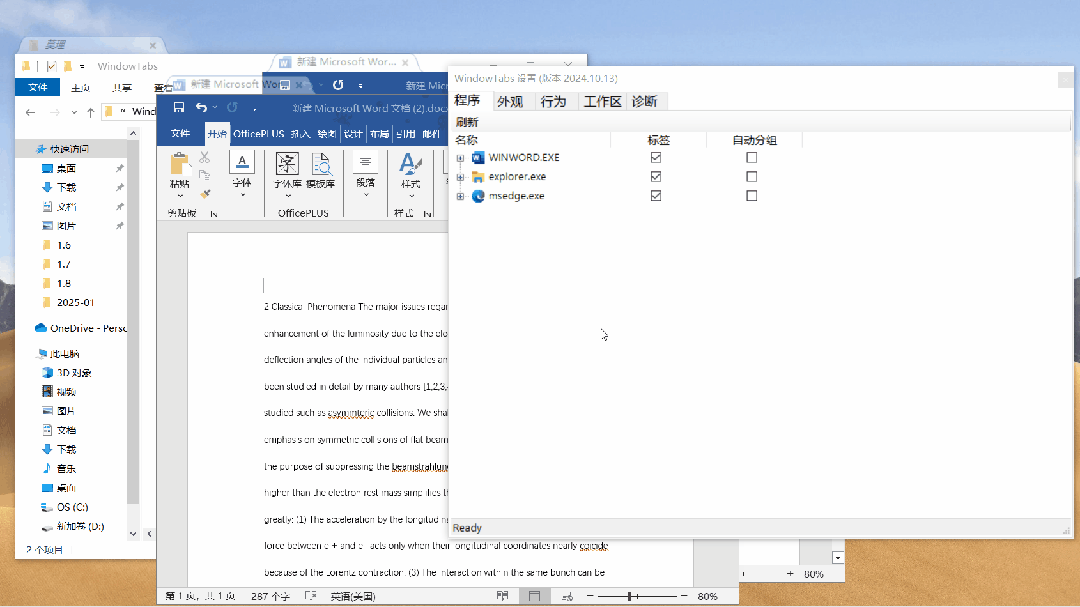Screen dimensions: 1080x607
Task: Open Word's 文件 (File) menu
Action: [x=181, y=132]
